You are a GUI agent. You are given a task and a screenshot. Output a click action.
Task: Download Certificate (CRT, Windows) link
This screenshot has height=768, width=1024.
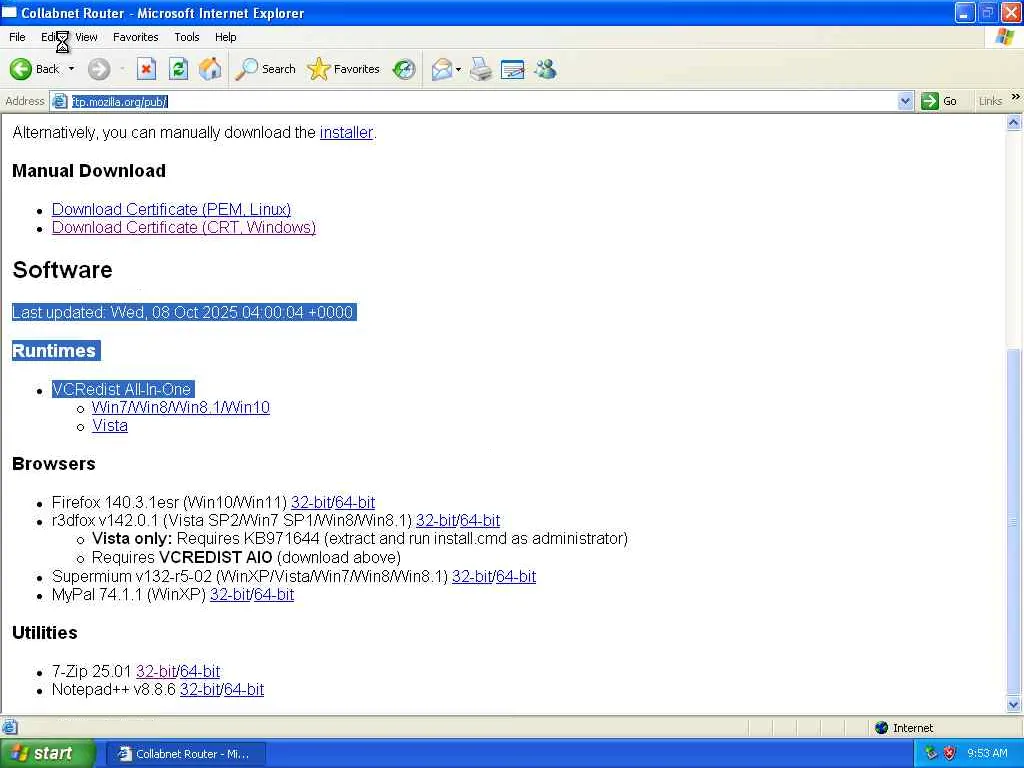[184, 227]
